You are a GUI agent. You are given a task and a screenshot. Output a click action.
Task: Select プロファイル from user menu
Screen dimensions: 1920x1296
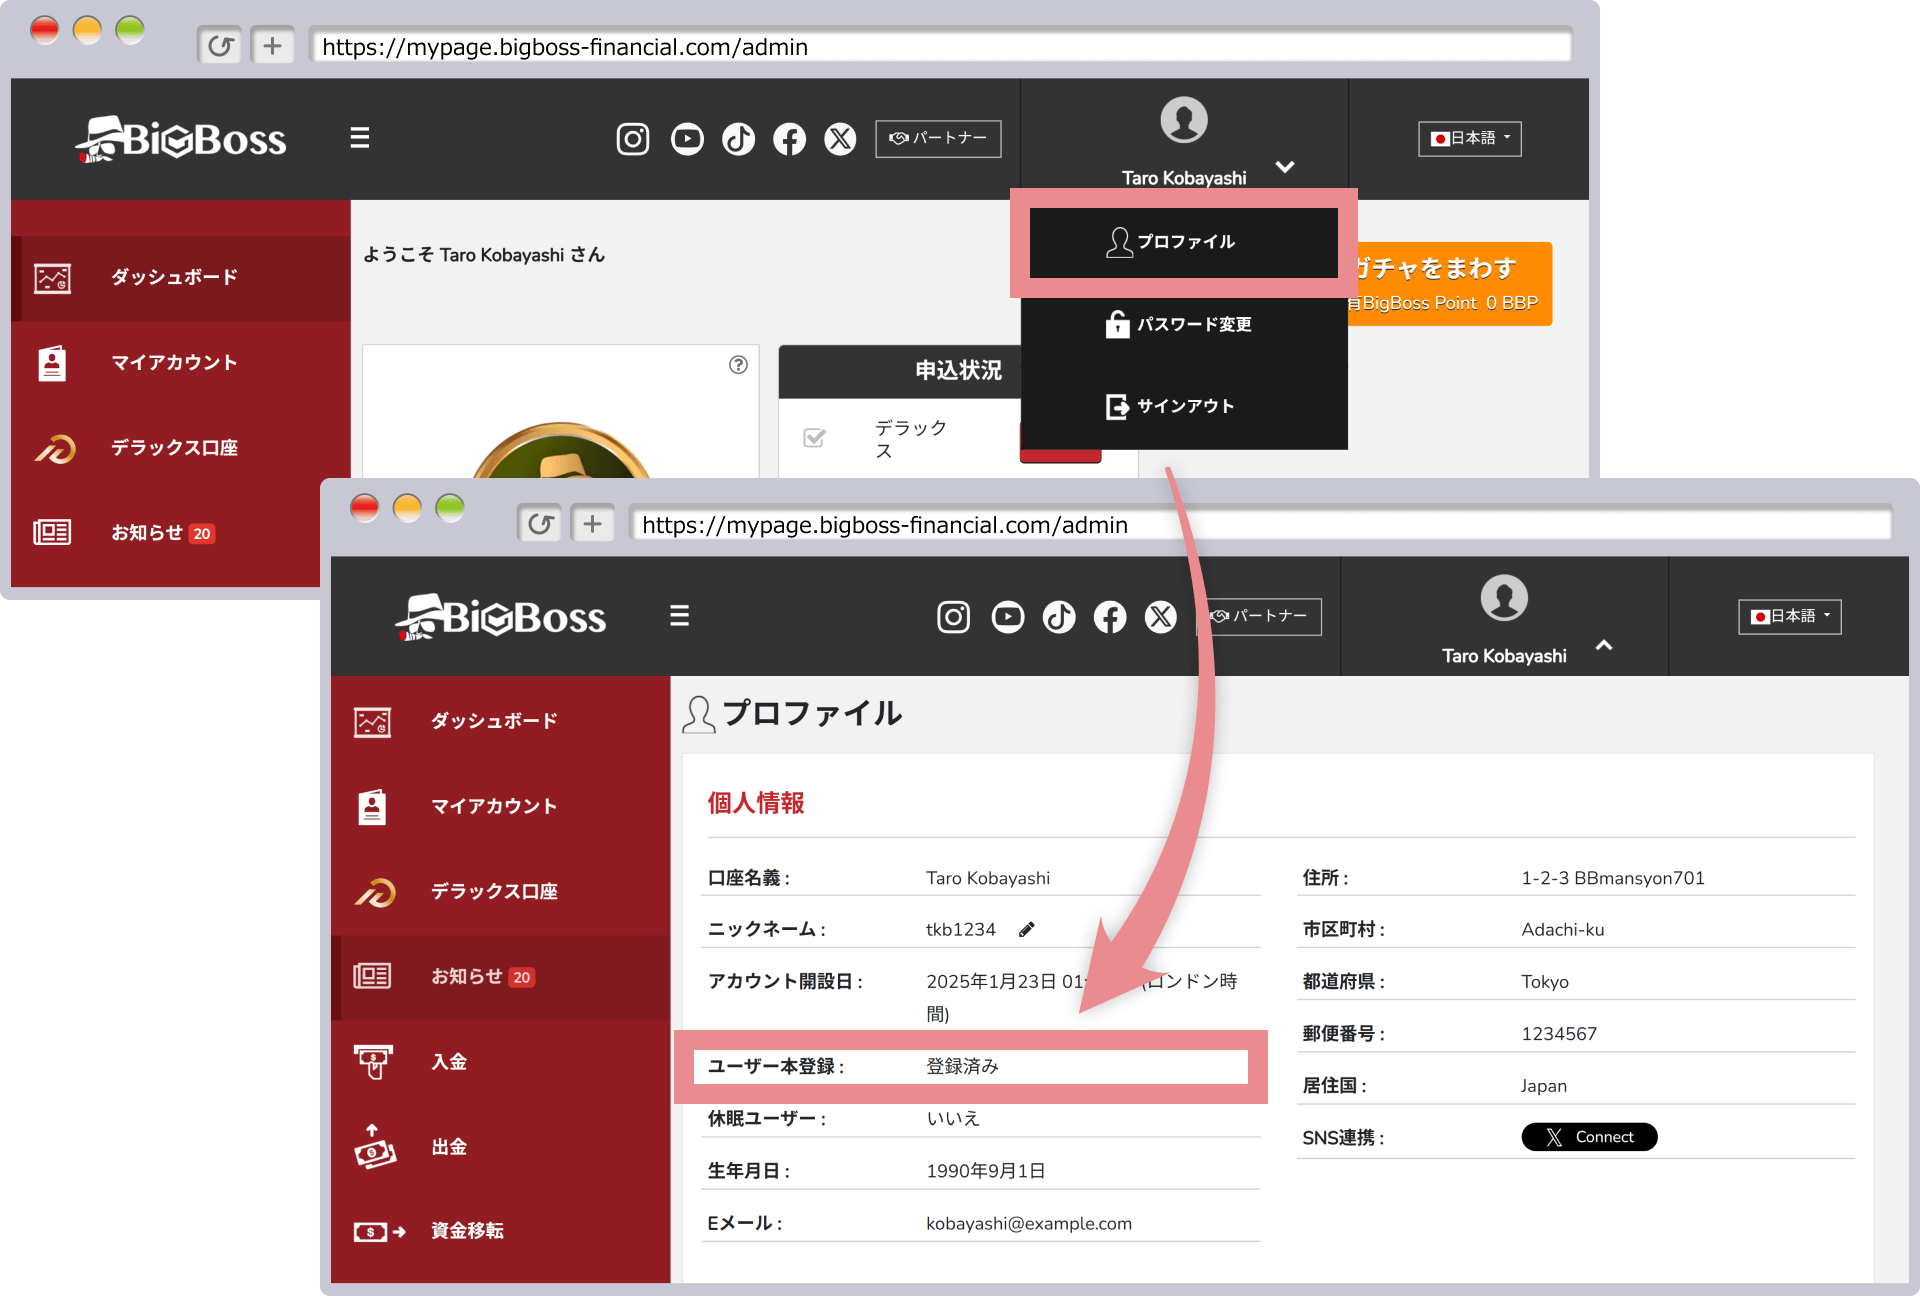(1183, 242)
